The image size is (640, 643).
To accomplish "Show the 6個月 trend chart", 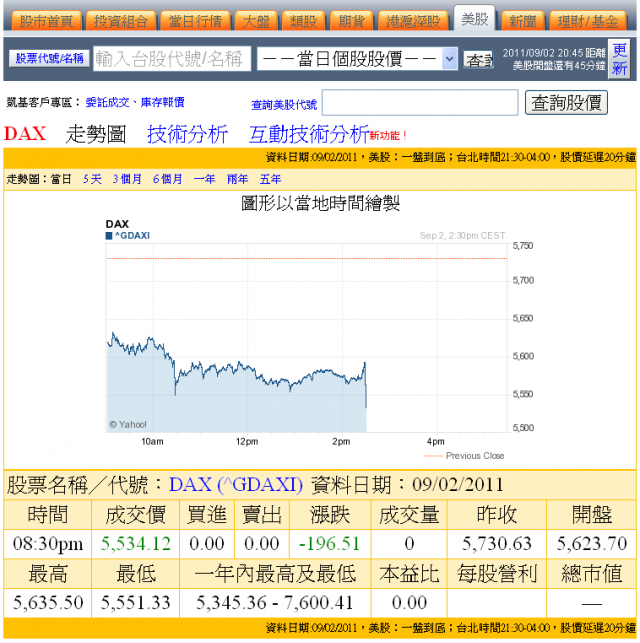I will click(167, 179).
